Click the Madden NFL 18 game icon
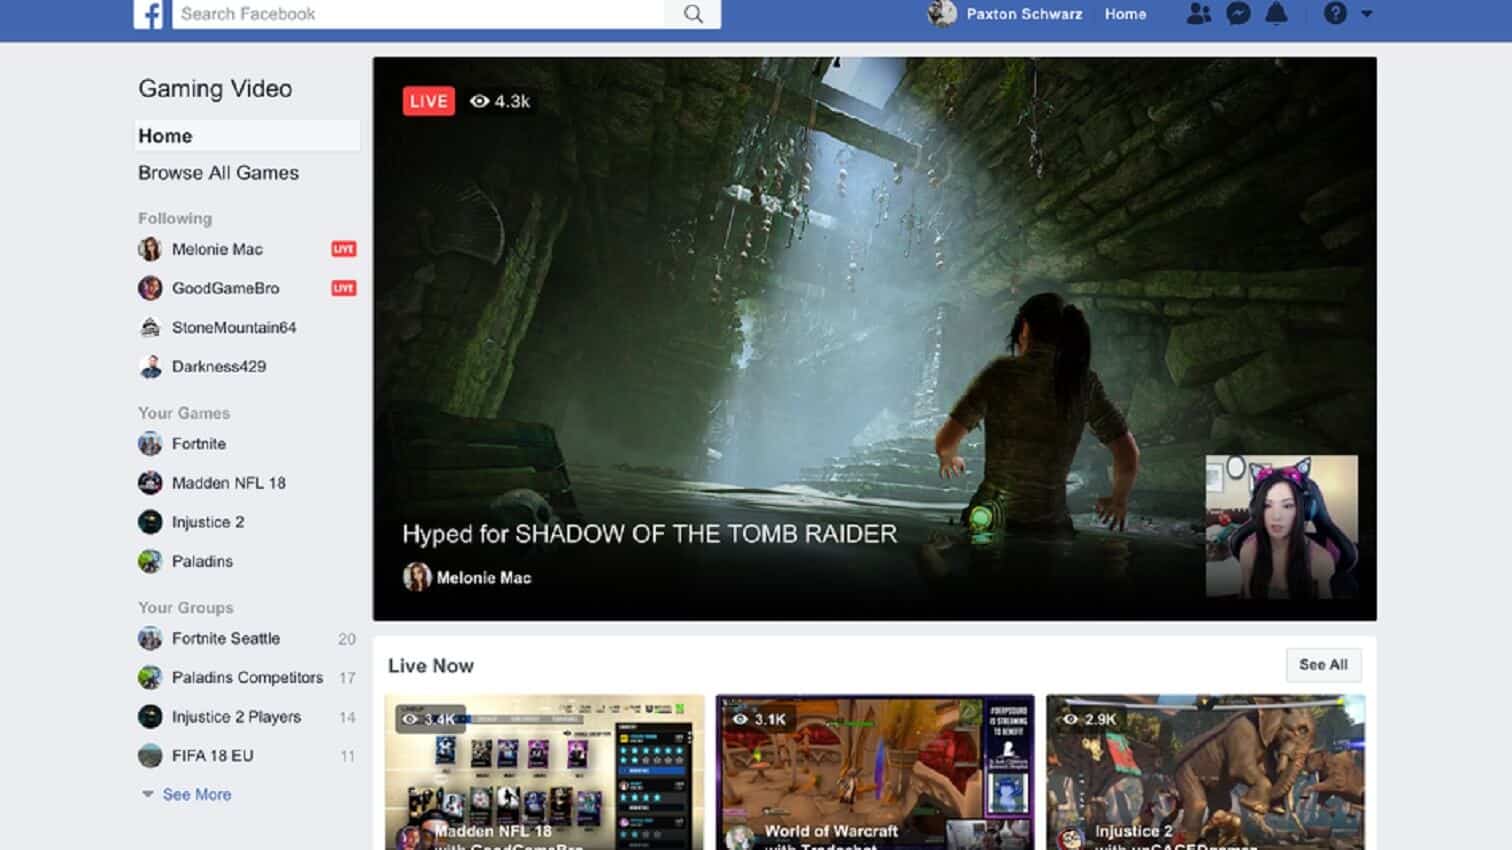Viewport: 1512px width, 850px height. [x=150, y=483]
